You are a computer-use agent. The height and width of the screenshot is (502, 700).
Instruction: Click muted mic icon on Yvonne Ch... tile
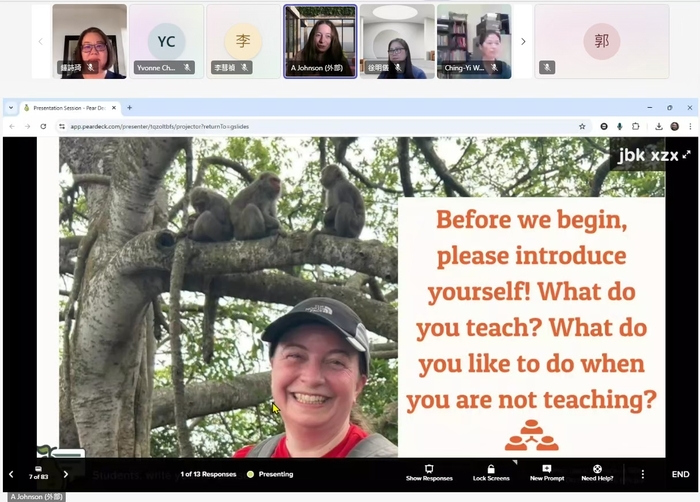(x=187, y=67)
